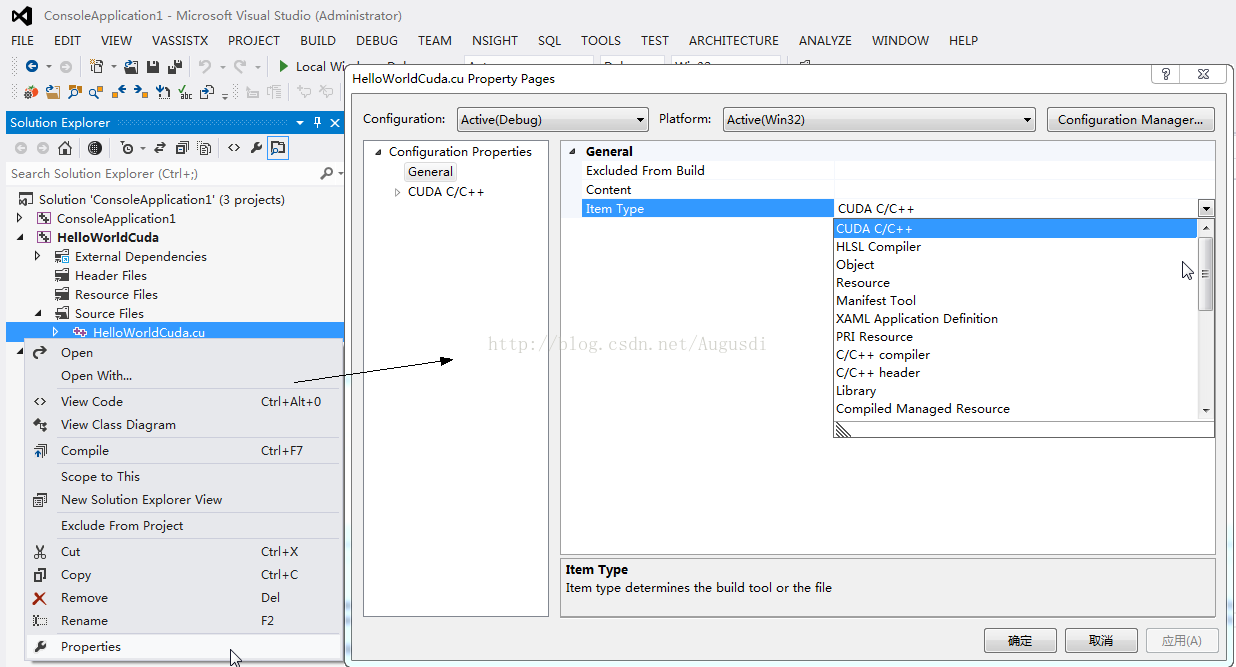Expand the ConsoleApplication1 project node
This screenshot has height=667, width=1236.
20,218
